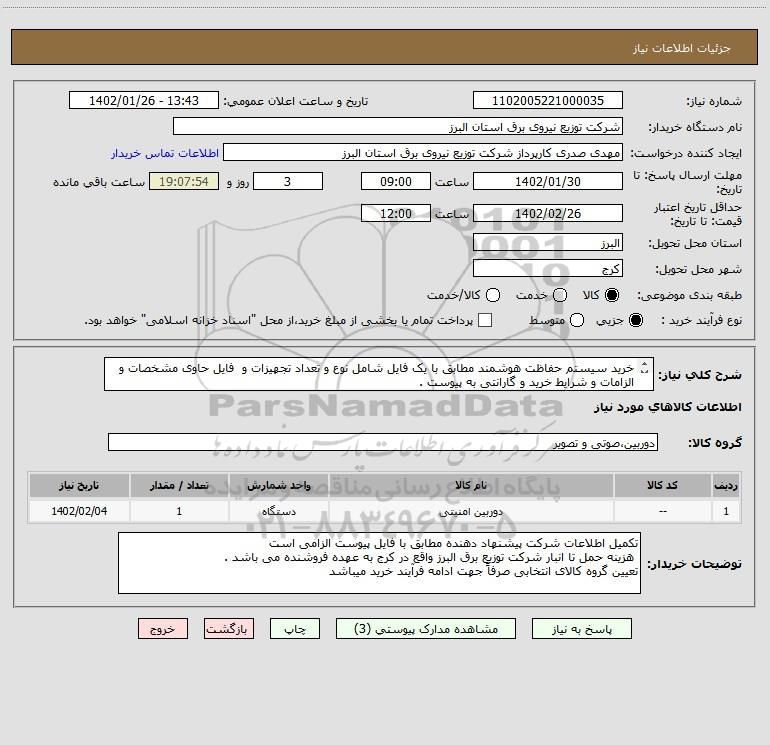Click the گروه کالا field دوربین،صوتی و تصویر
The height and width of the screenshot is (745, 770).
coord(383,442)
